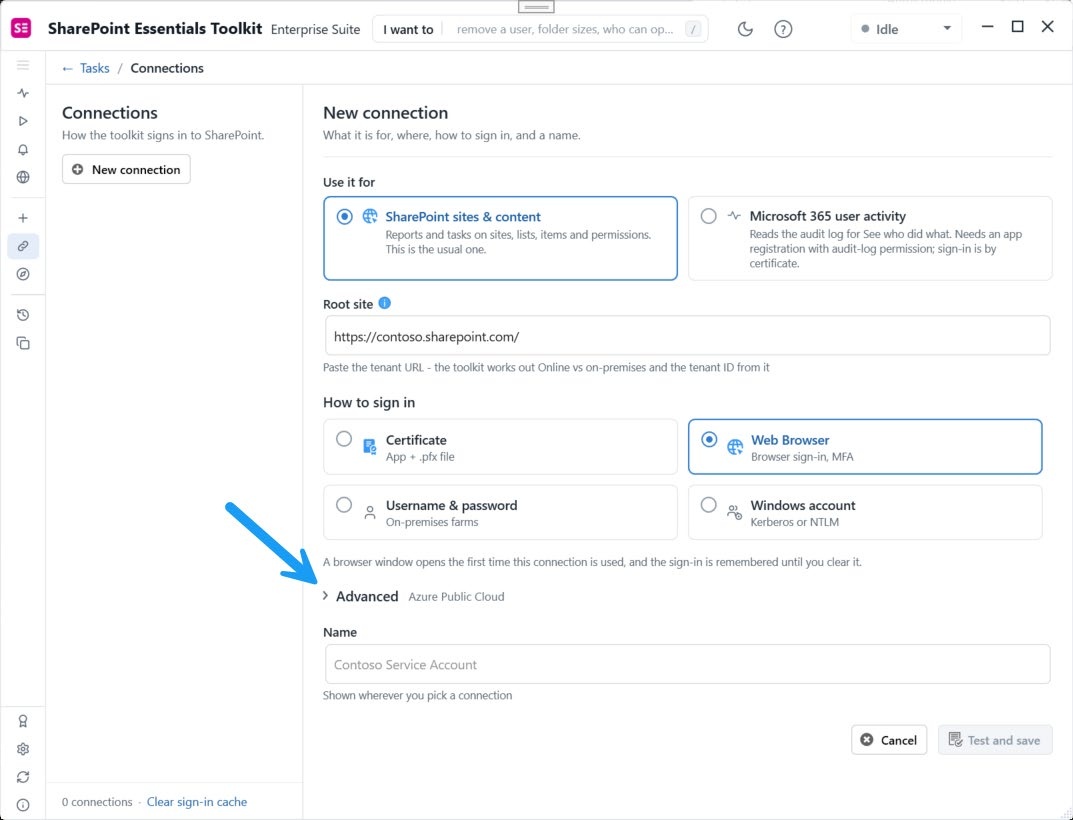Click the I want to label
The image size is (1073, 820).
click(x=408, y=29)
